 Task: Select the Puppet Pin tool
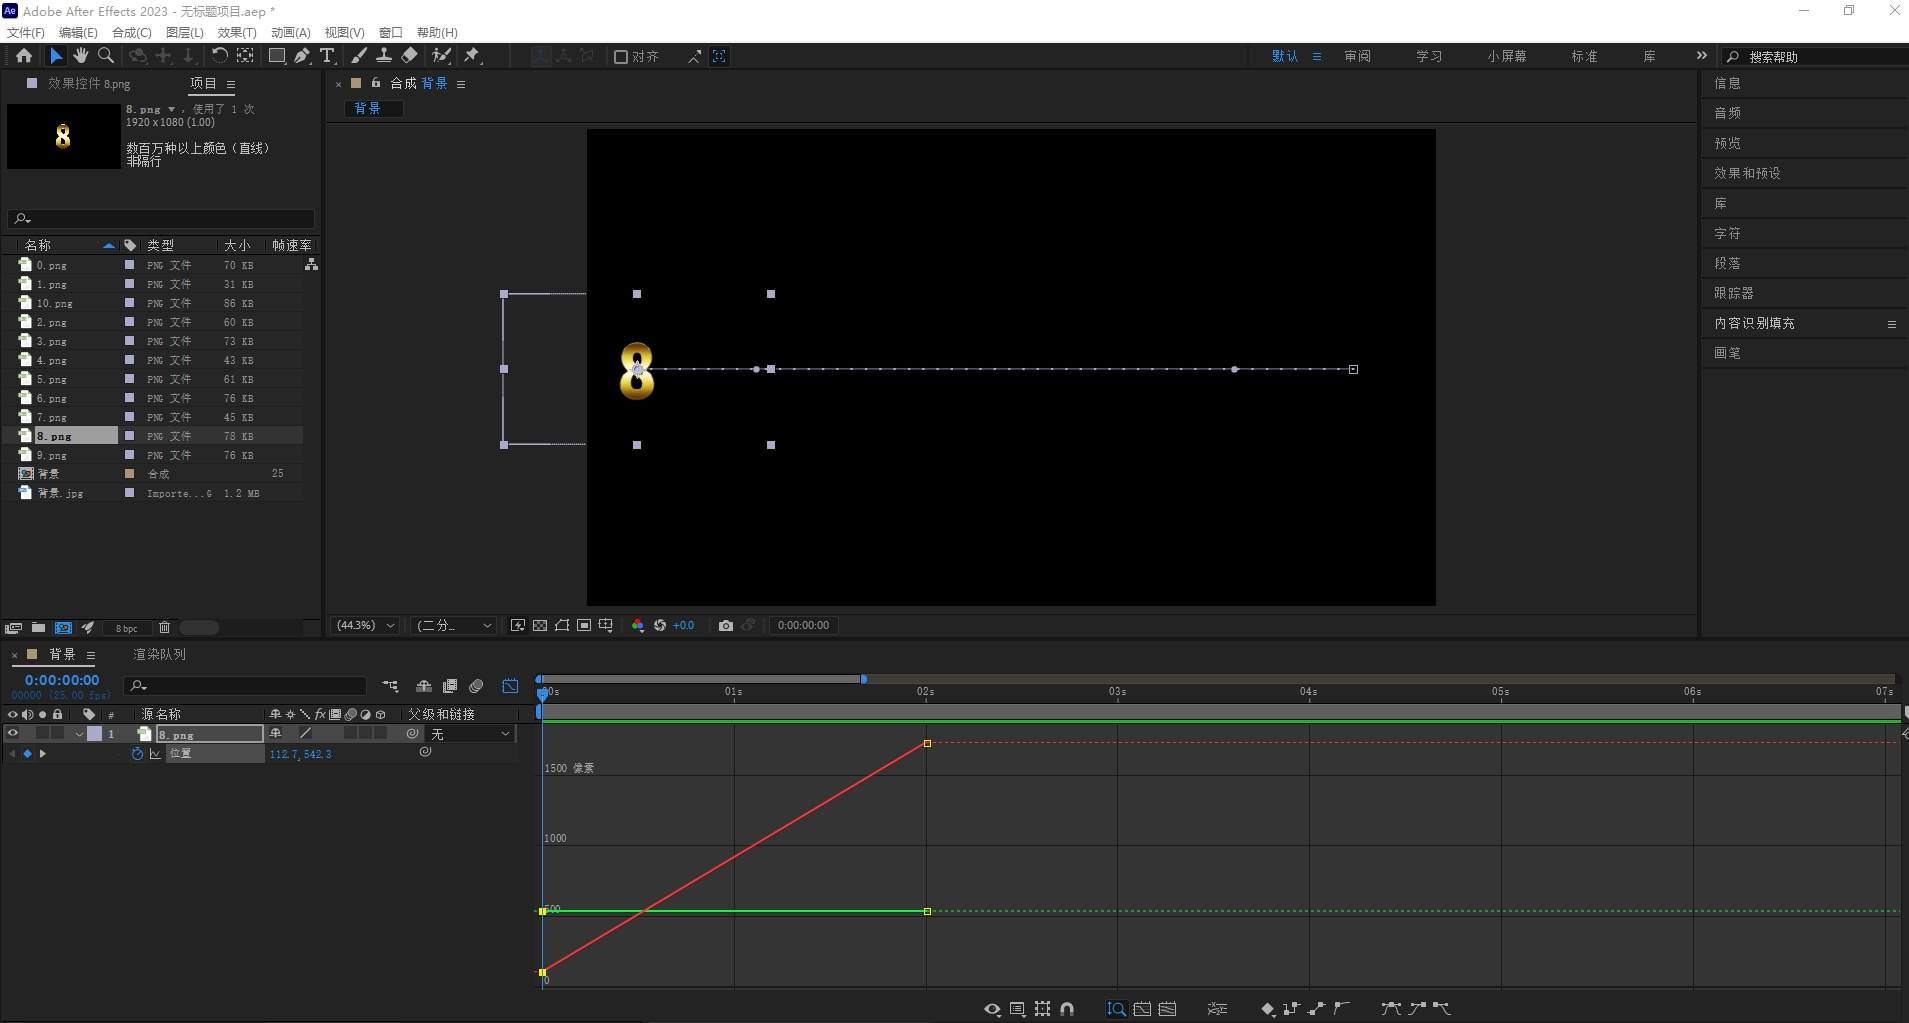point(472,56)
